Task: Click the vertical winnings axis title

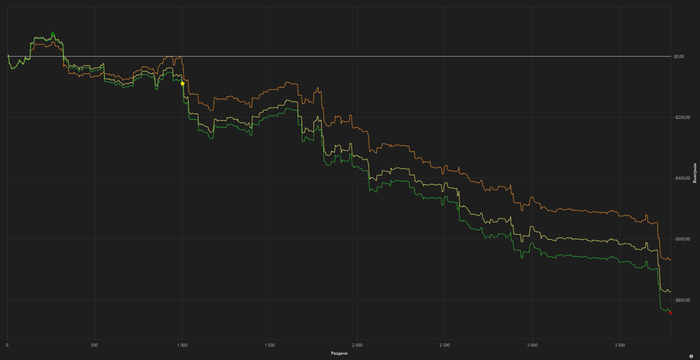Action: point(694,176)
